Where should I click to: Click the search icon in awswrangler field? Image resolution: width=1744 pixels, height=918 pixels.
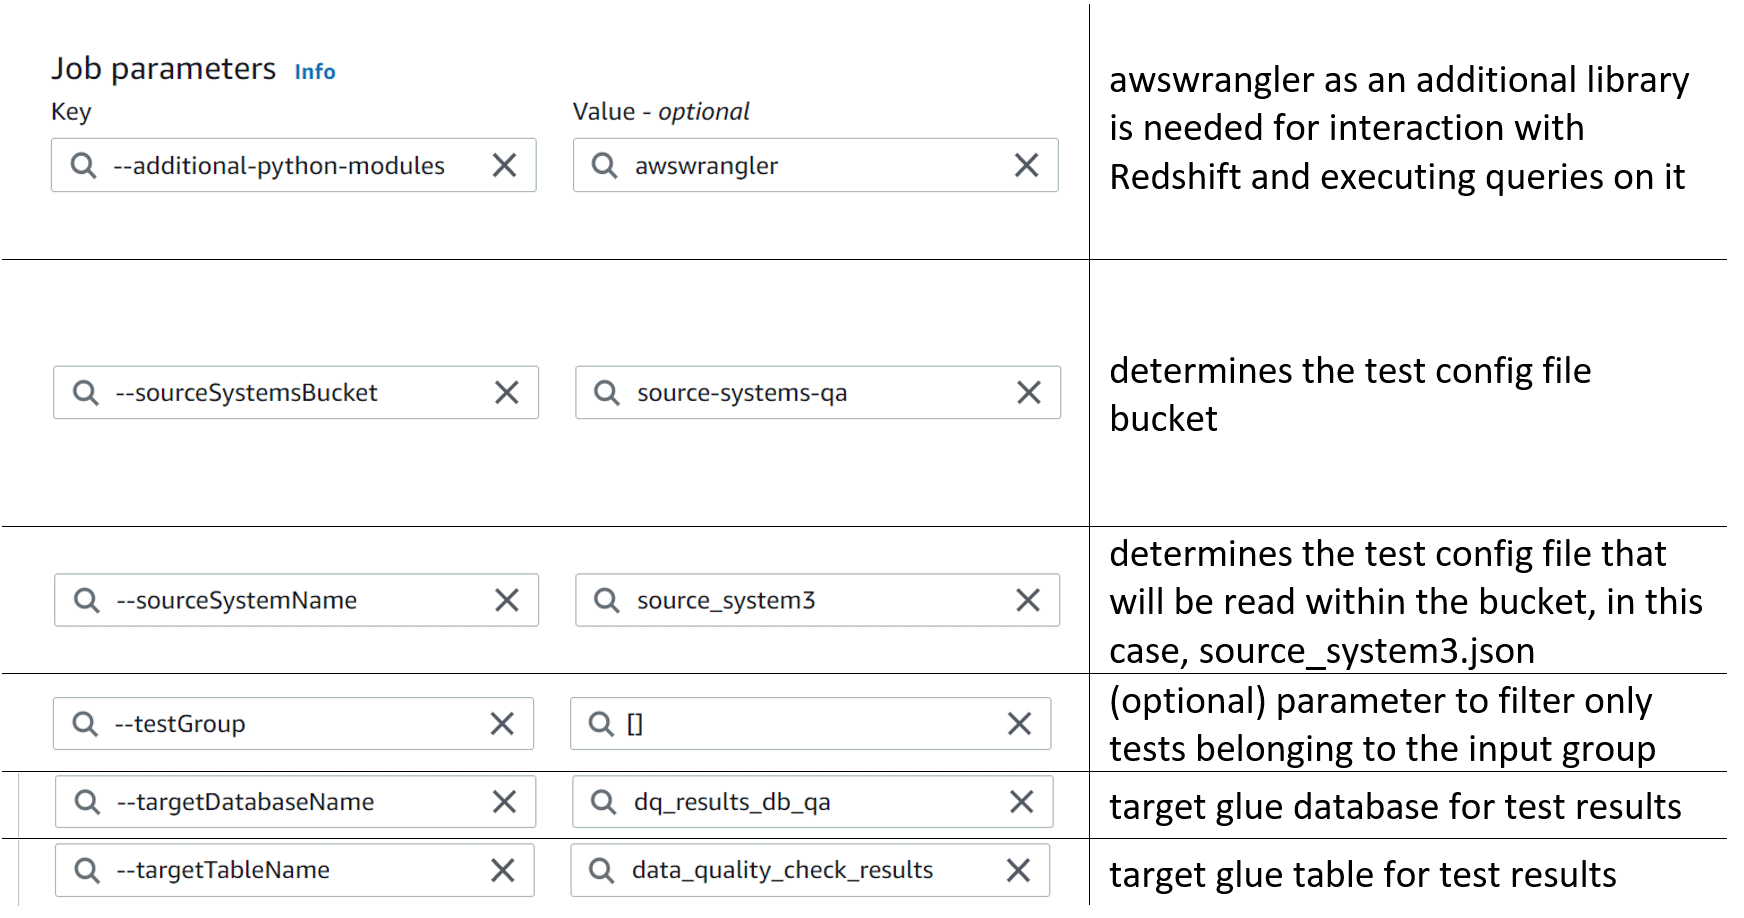pyautogui.click(x=604, y=165)
